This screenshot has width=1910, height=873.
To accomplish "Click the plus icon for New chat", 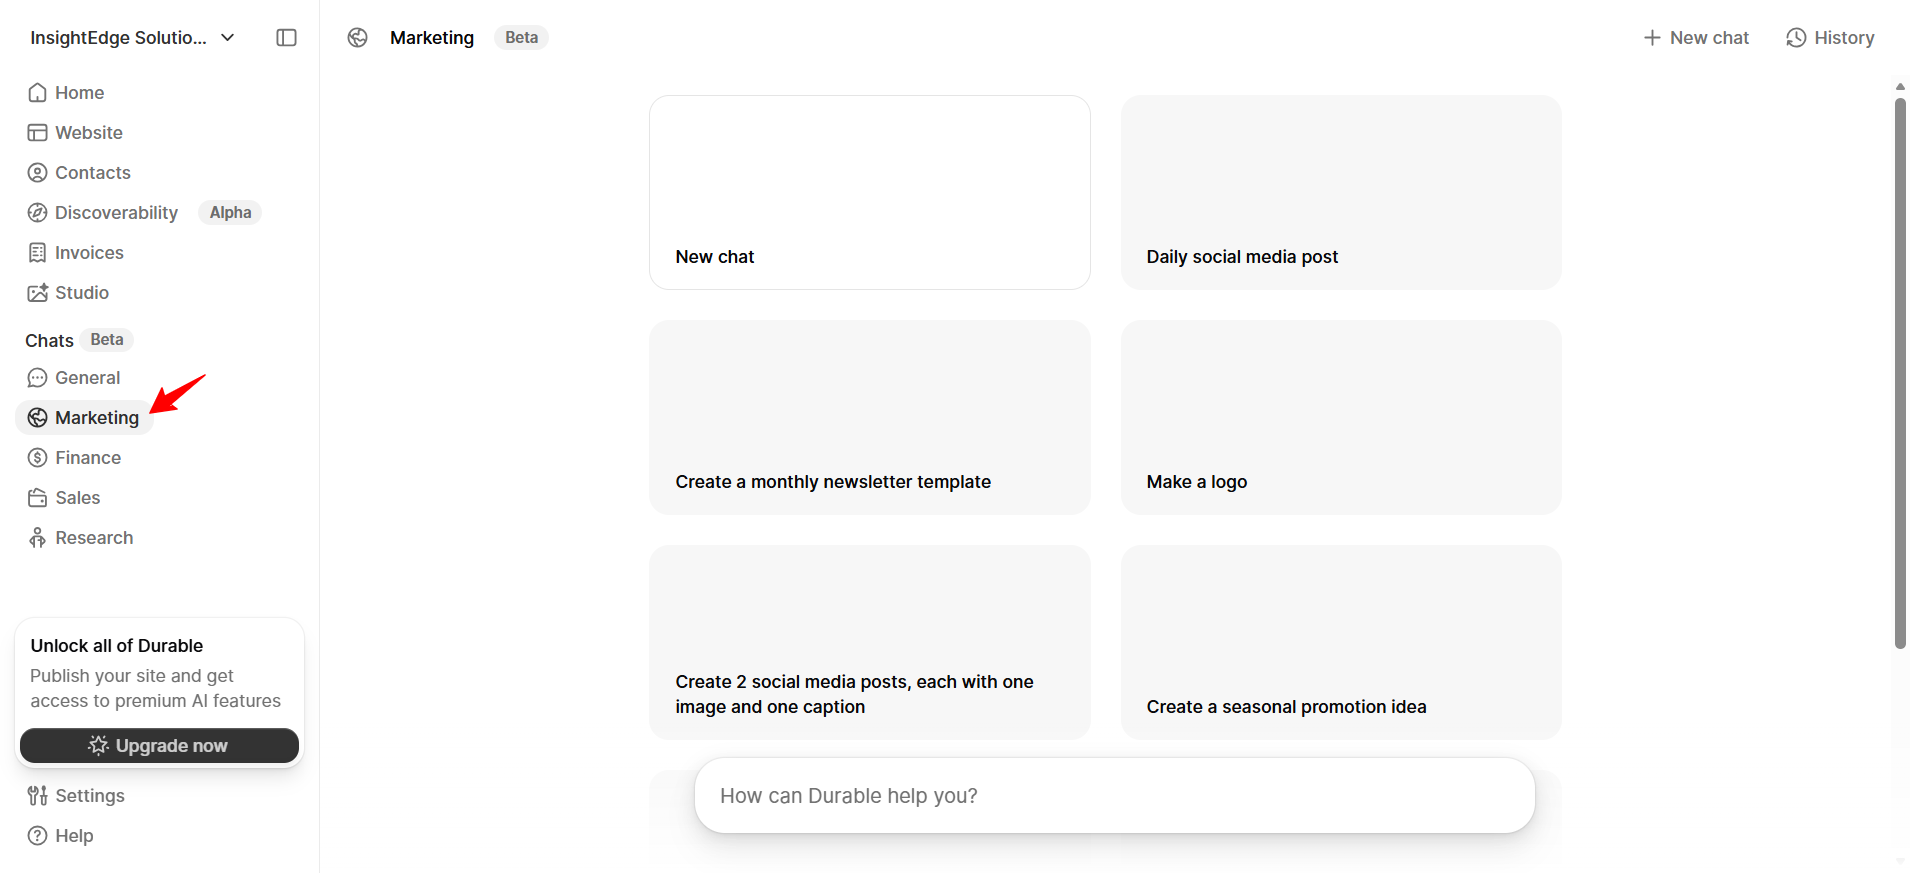I will pos(1652,38).
